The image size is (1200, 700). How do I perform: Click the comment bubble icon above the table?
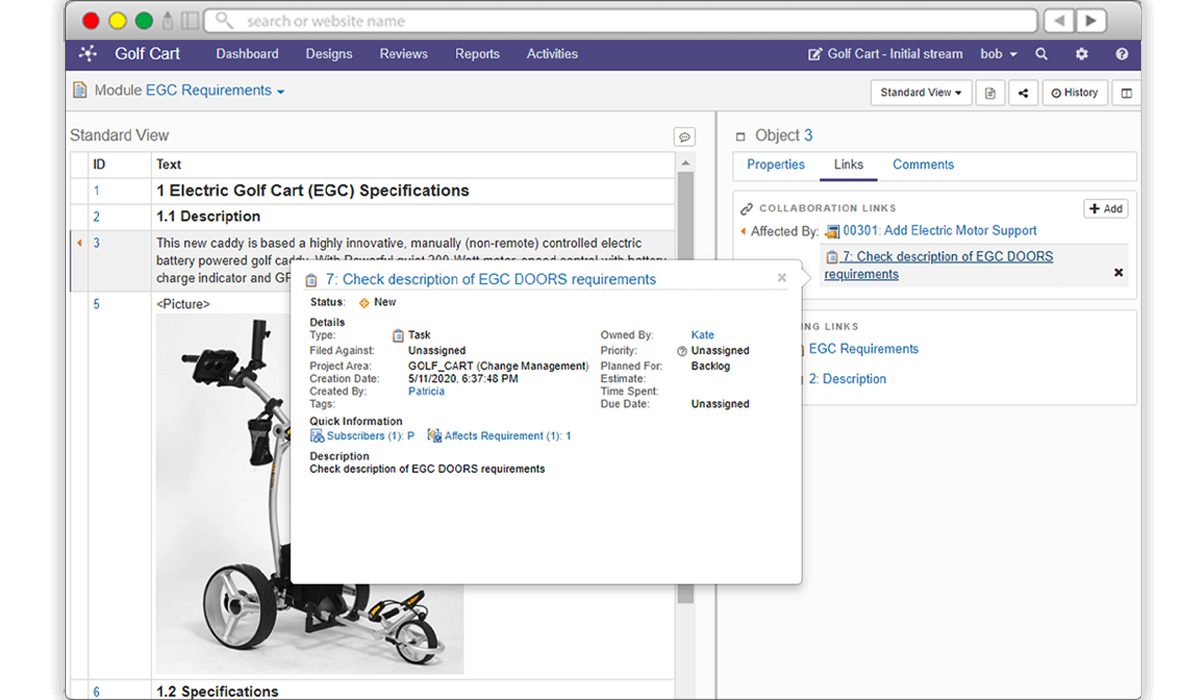685,137
